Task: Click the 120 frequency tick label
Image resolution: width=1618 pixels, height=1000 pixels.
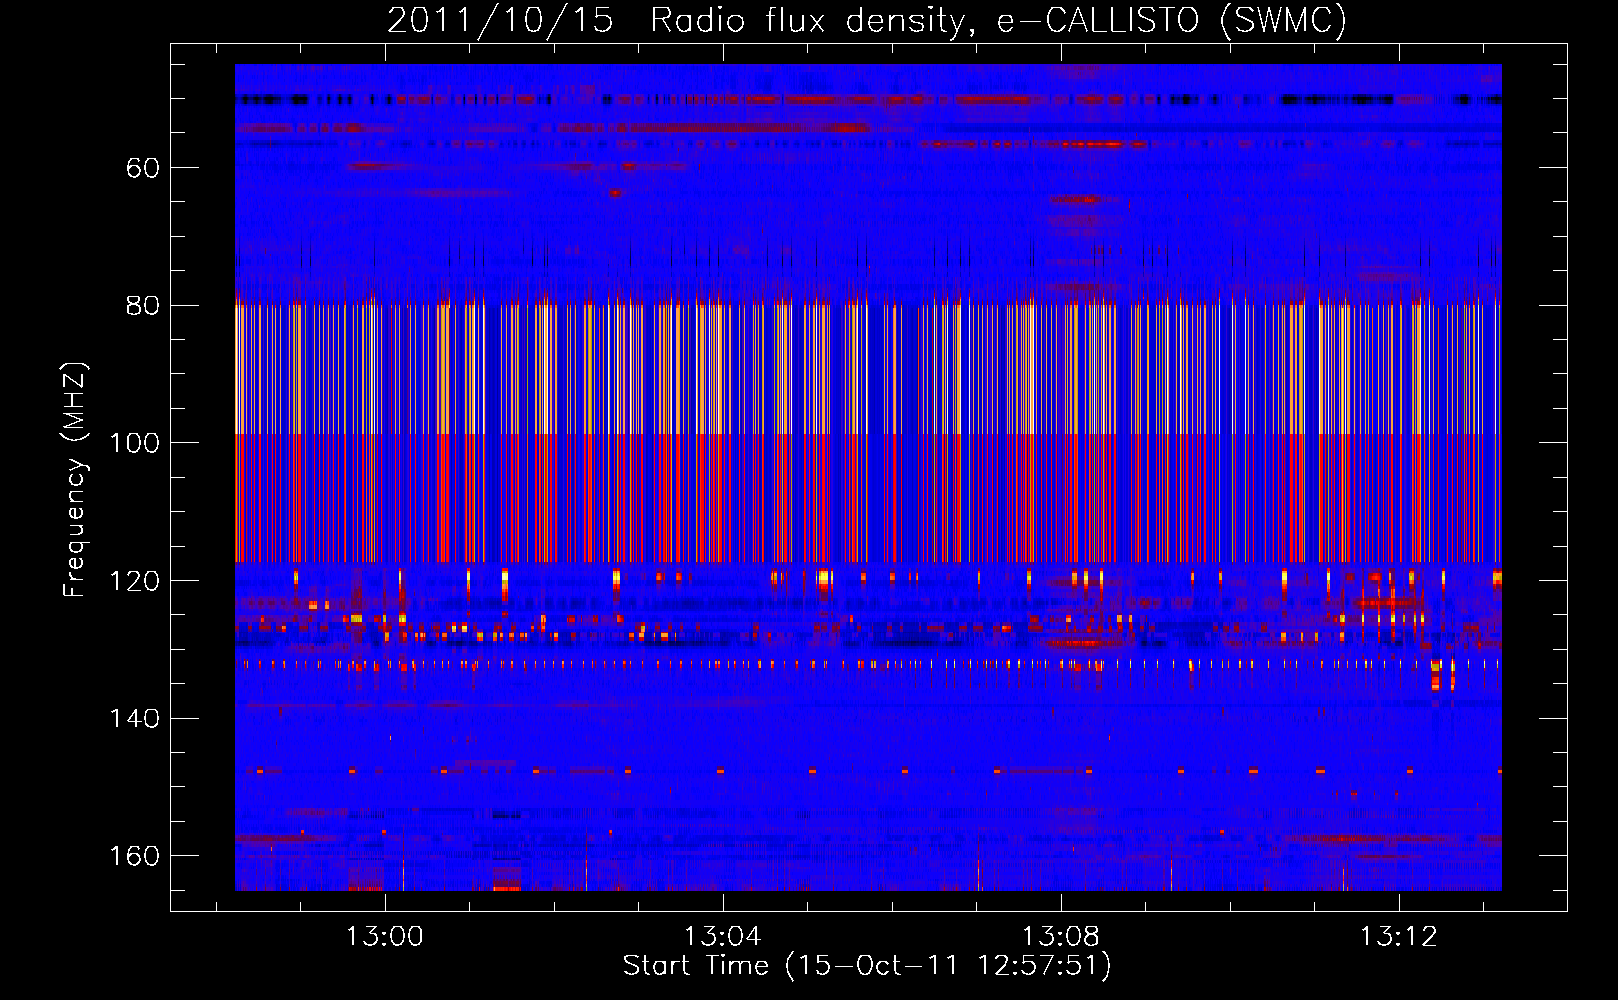Action: (x=135, y=581)
